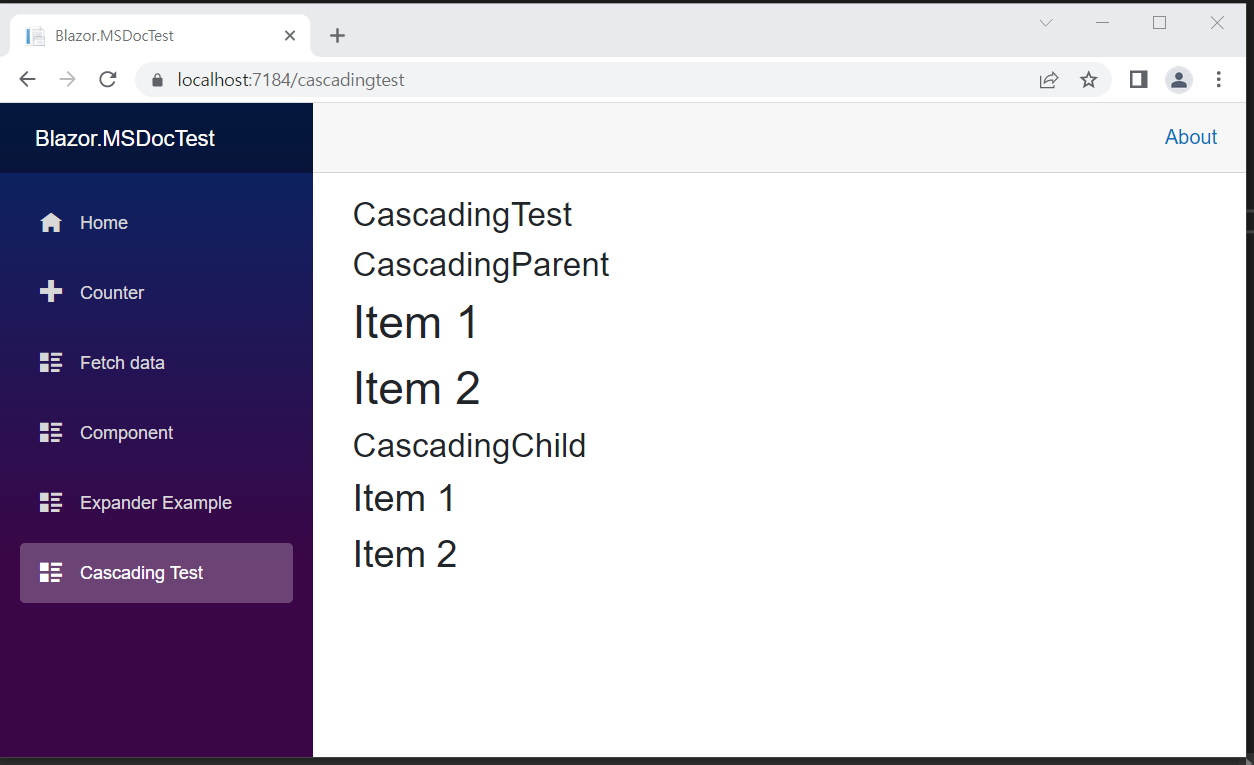This screenshot has width=1254, height=765.
Task: Bookmark this page with the star icon
Action: [1089, 80]
